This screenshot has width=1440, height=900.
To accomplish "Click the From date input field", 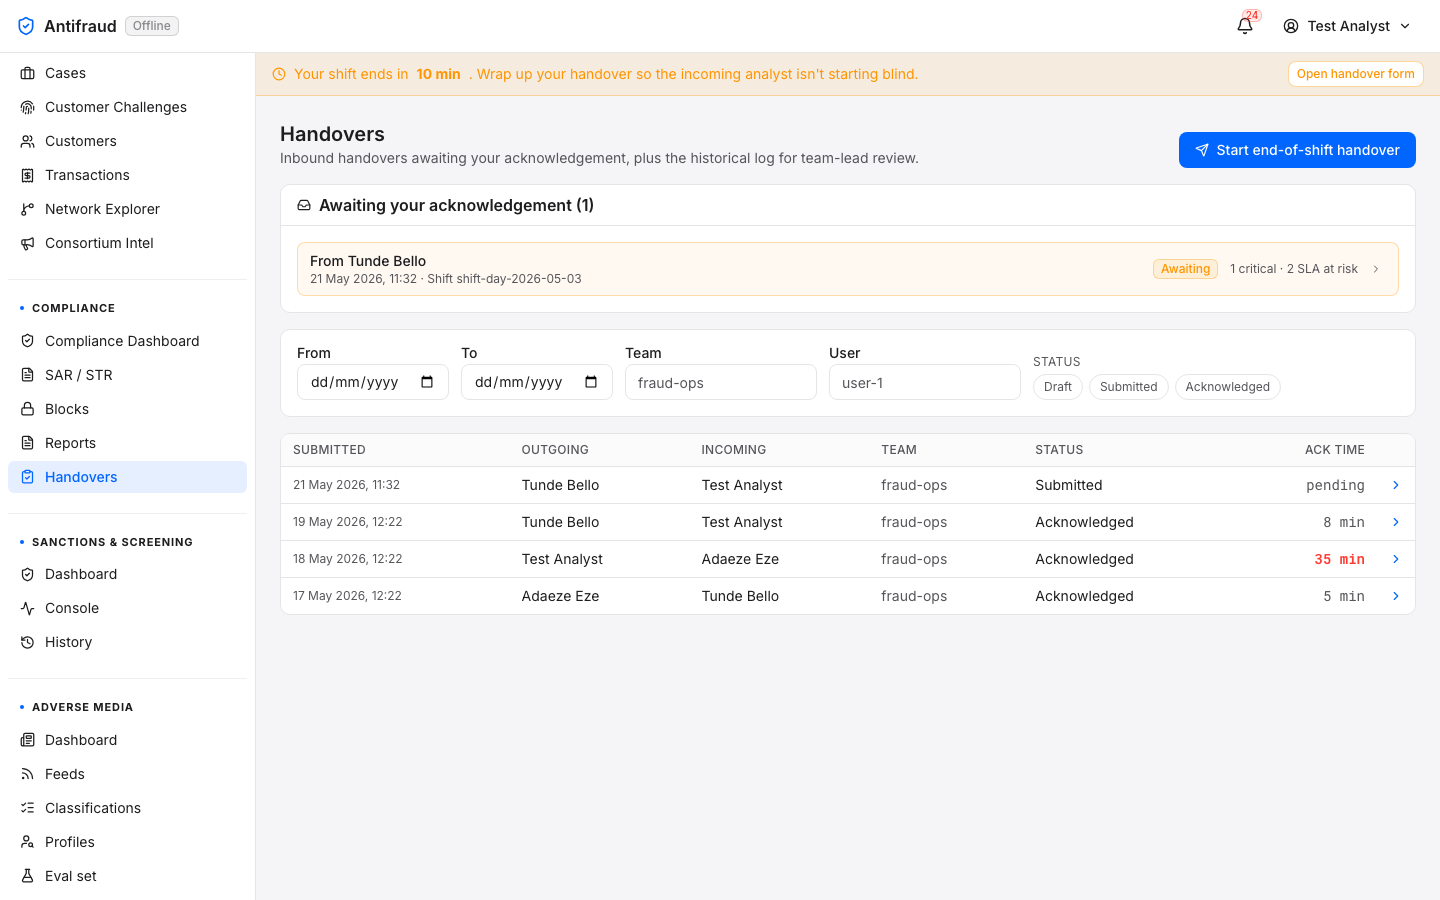I will (x=373, y=382).
